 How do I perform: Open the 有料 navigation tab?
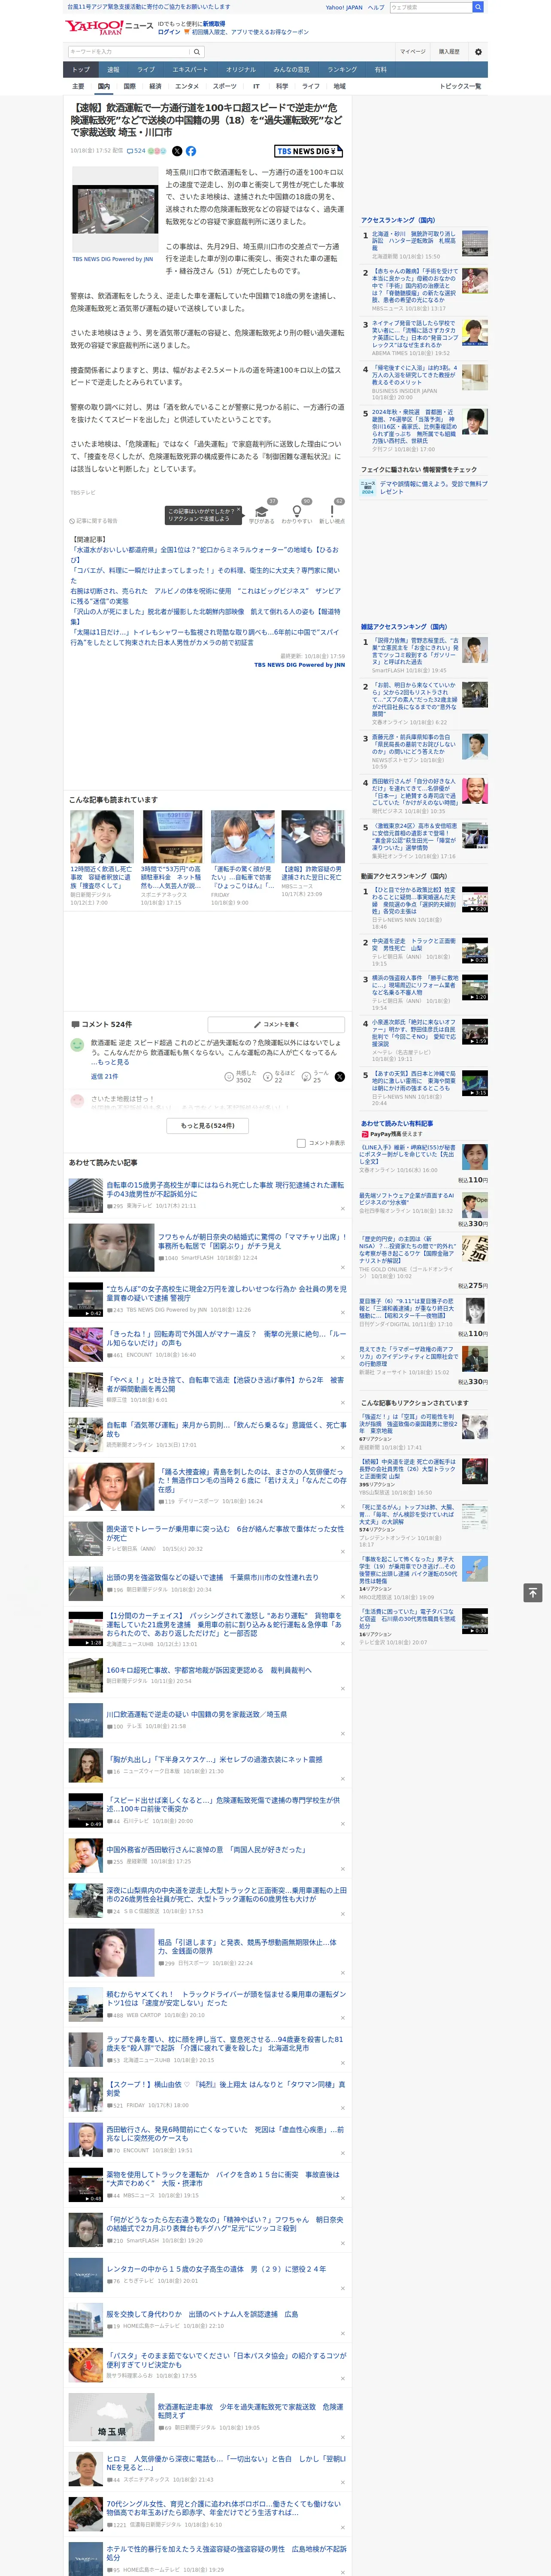pyautogui.click(x=380, y=70)
